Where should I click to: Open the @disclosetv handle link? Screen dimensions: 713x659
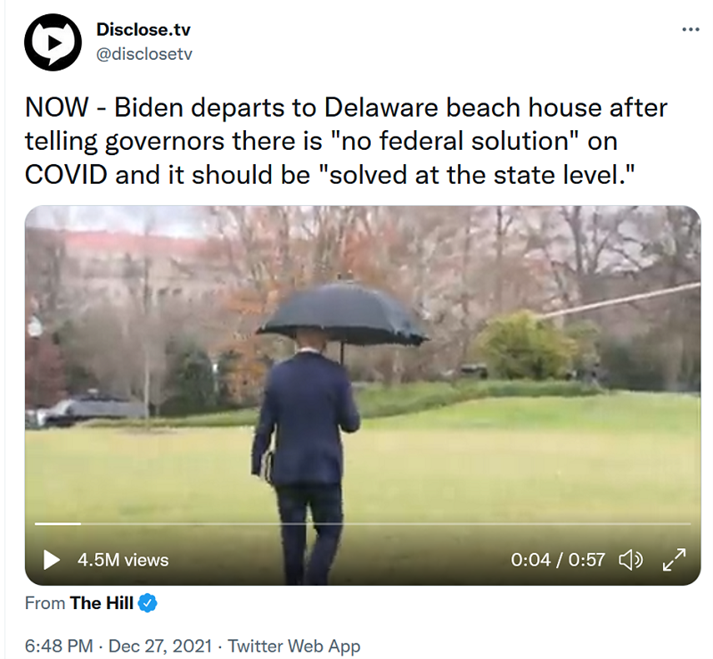coord(144,54)
